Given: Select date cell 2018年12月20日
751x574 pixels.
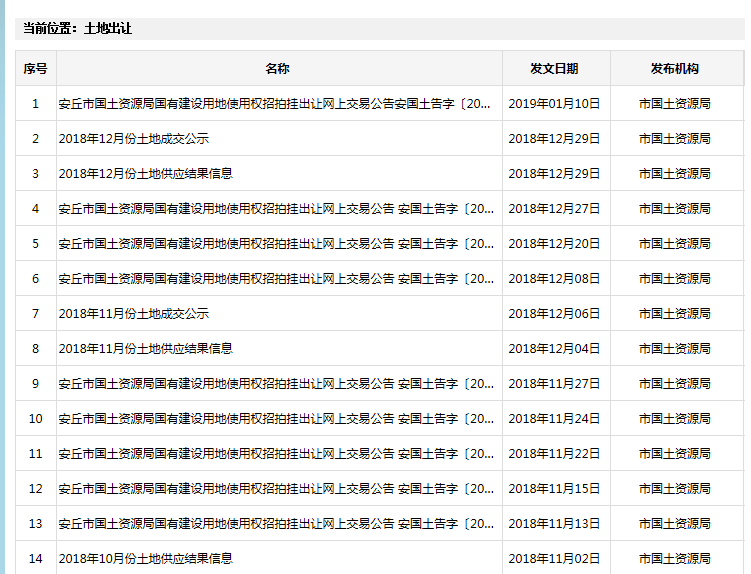Looking at the screenshot, I should (x=554, y=243).
